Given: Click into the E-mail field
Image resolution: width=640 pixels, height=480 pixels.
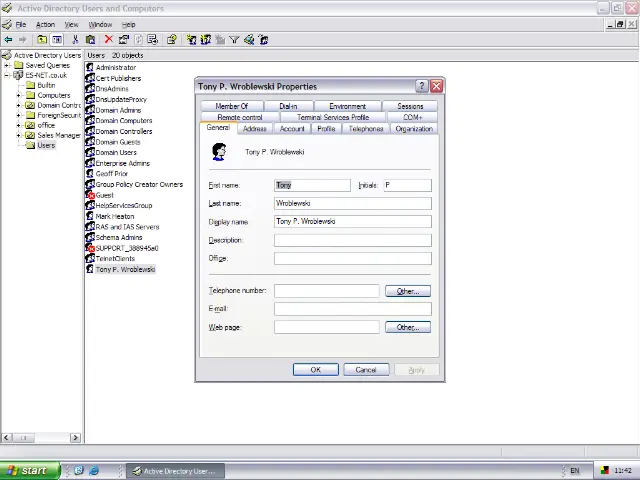Looking at the screenshot, I should point(353,309).
